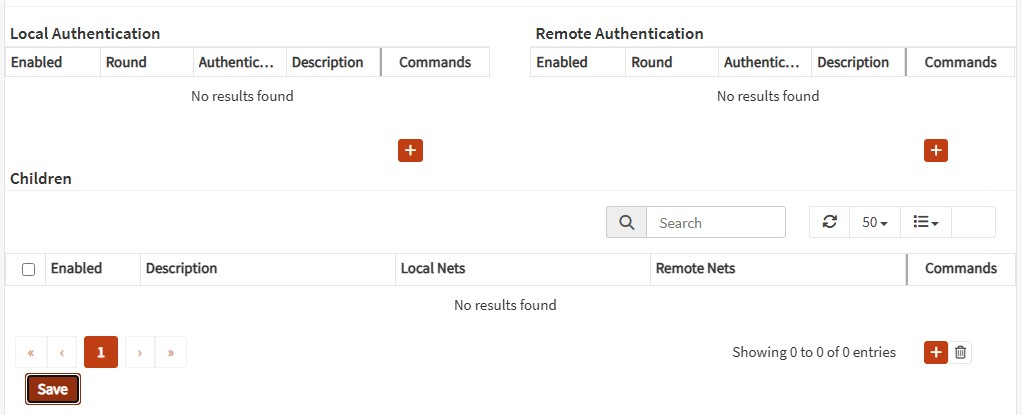
Task: Go to previous page of results
Action: coord(62,352)
